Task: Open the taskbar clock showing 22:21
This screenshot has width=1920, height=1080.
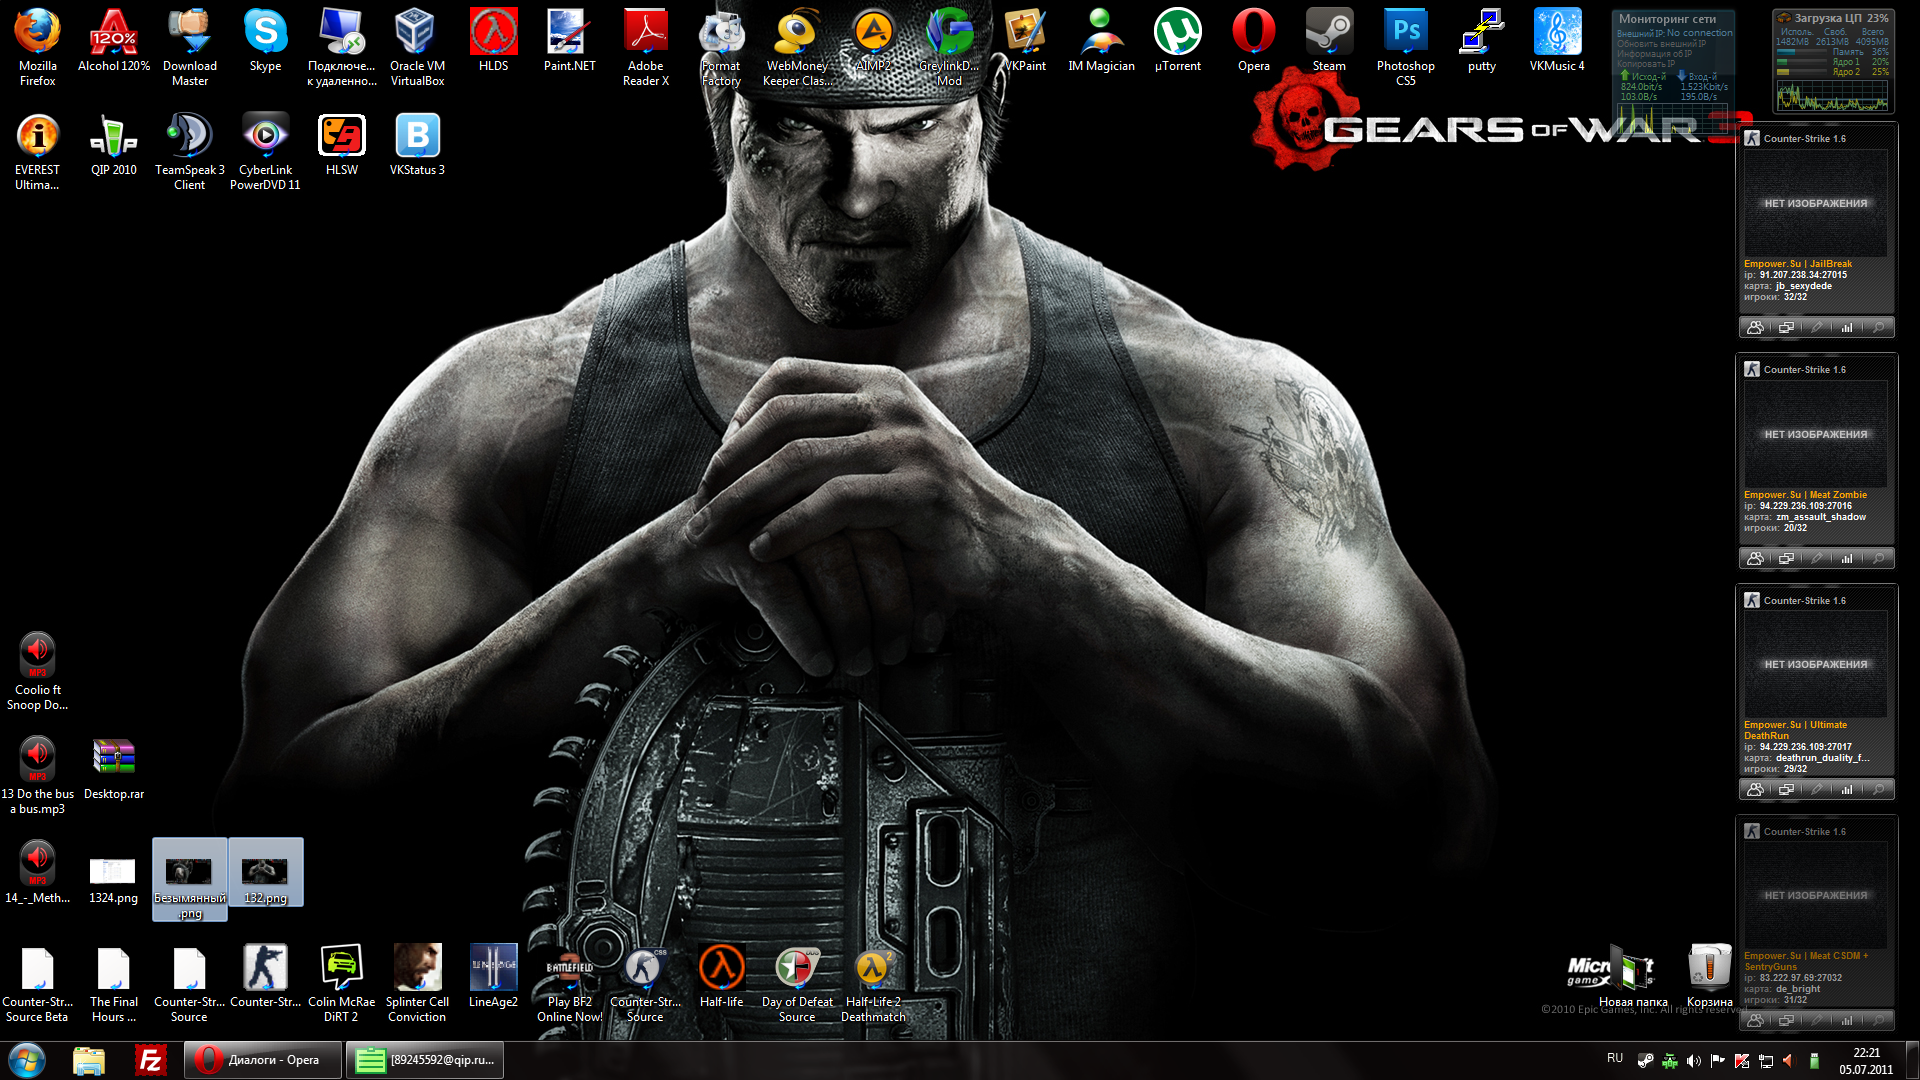Action: pyautogui.click(x=1866, y=1061)
